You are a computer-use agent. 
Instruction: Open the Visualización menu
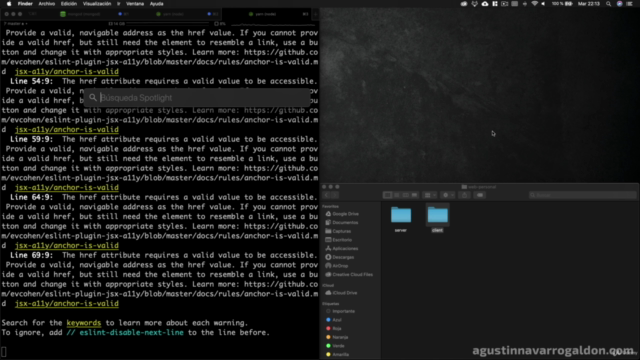pyautogui.click(x=97, y=4)
